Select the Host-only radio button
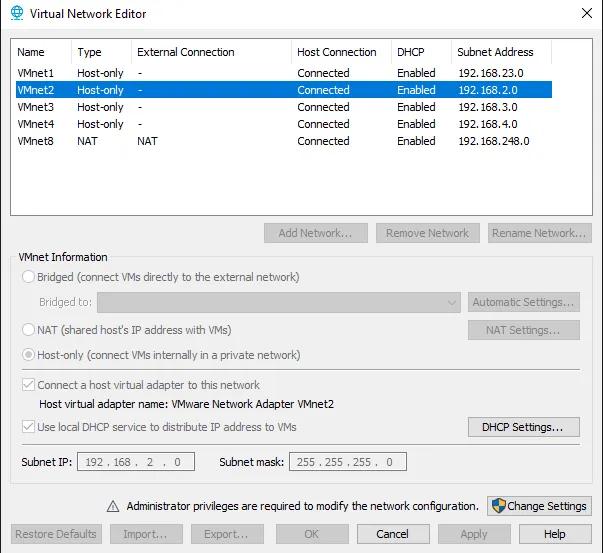The image size is (603, 553). 28,355
